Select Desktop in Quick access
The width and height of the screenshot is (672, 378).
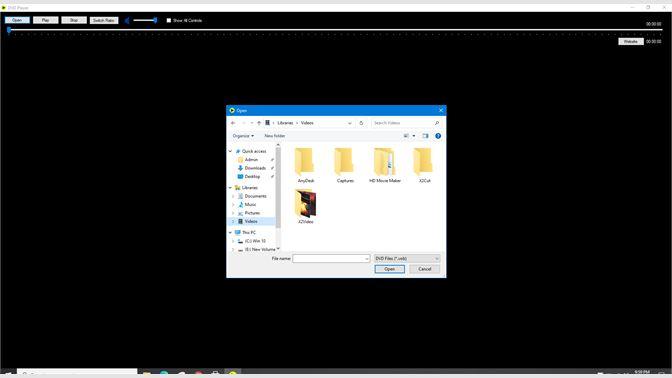coord(252,177)
